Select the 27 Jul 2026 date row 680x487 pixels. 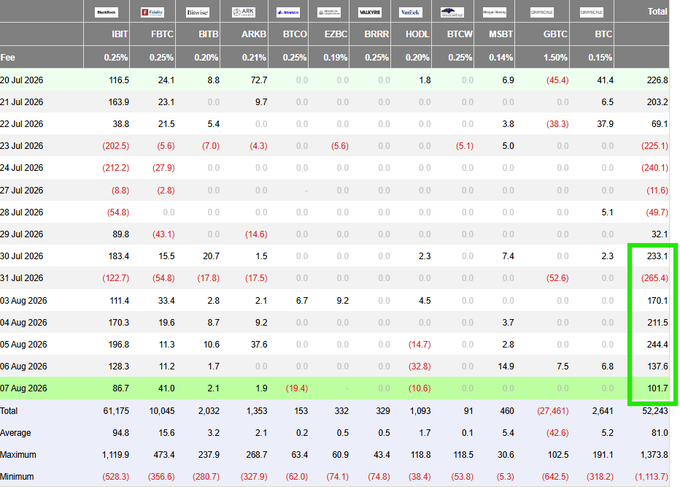[334, 190]
